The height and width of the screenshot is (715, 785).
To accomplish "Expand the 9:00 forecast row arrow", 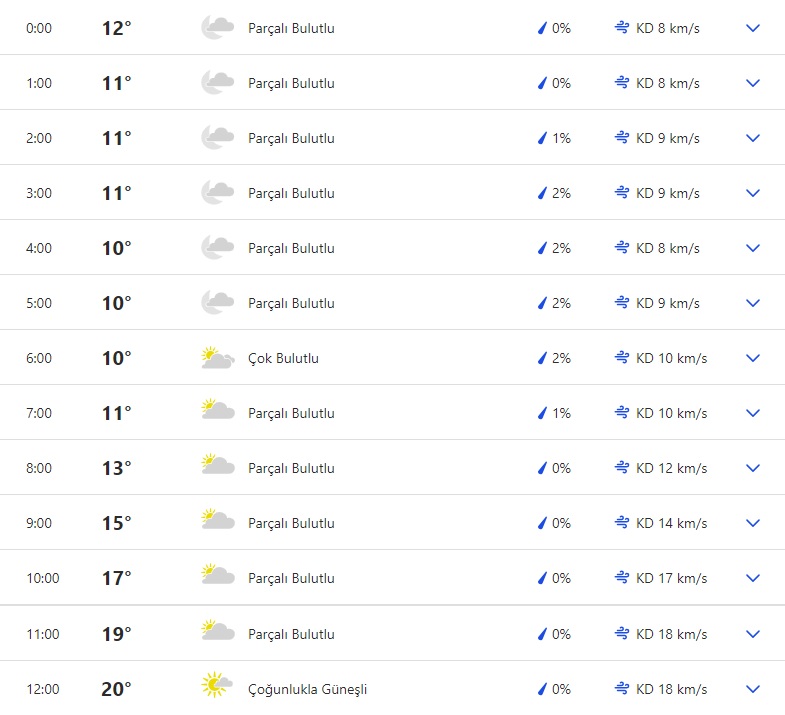I will (x=753, y=523).
